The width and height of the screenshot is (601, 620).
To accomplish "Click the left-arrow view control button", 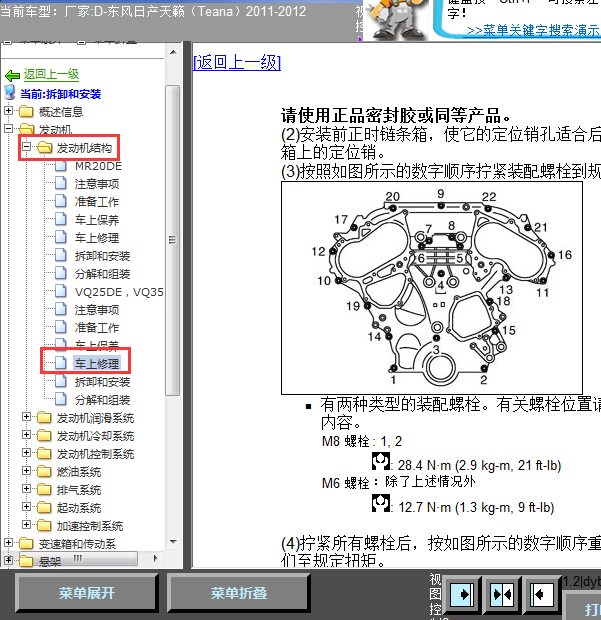I will [x=542, y=595].
